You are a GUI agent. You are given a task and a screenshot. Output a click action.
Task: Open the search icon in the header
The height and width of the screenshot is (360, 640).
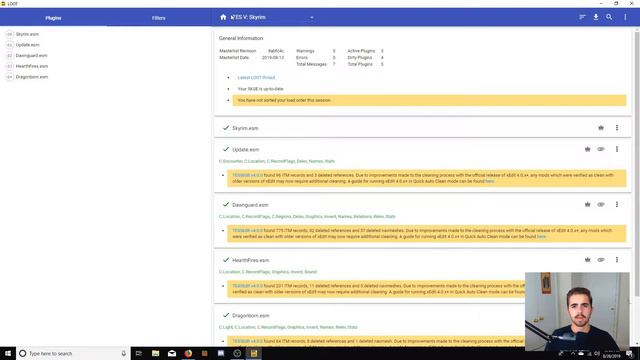point(609,17)
